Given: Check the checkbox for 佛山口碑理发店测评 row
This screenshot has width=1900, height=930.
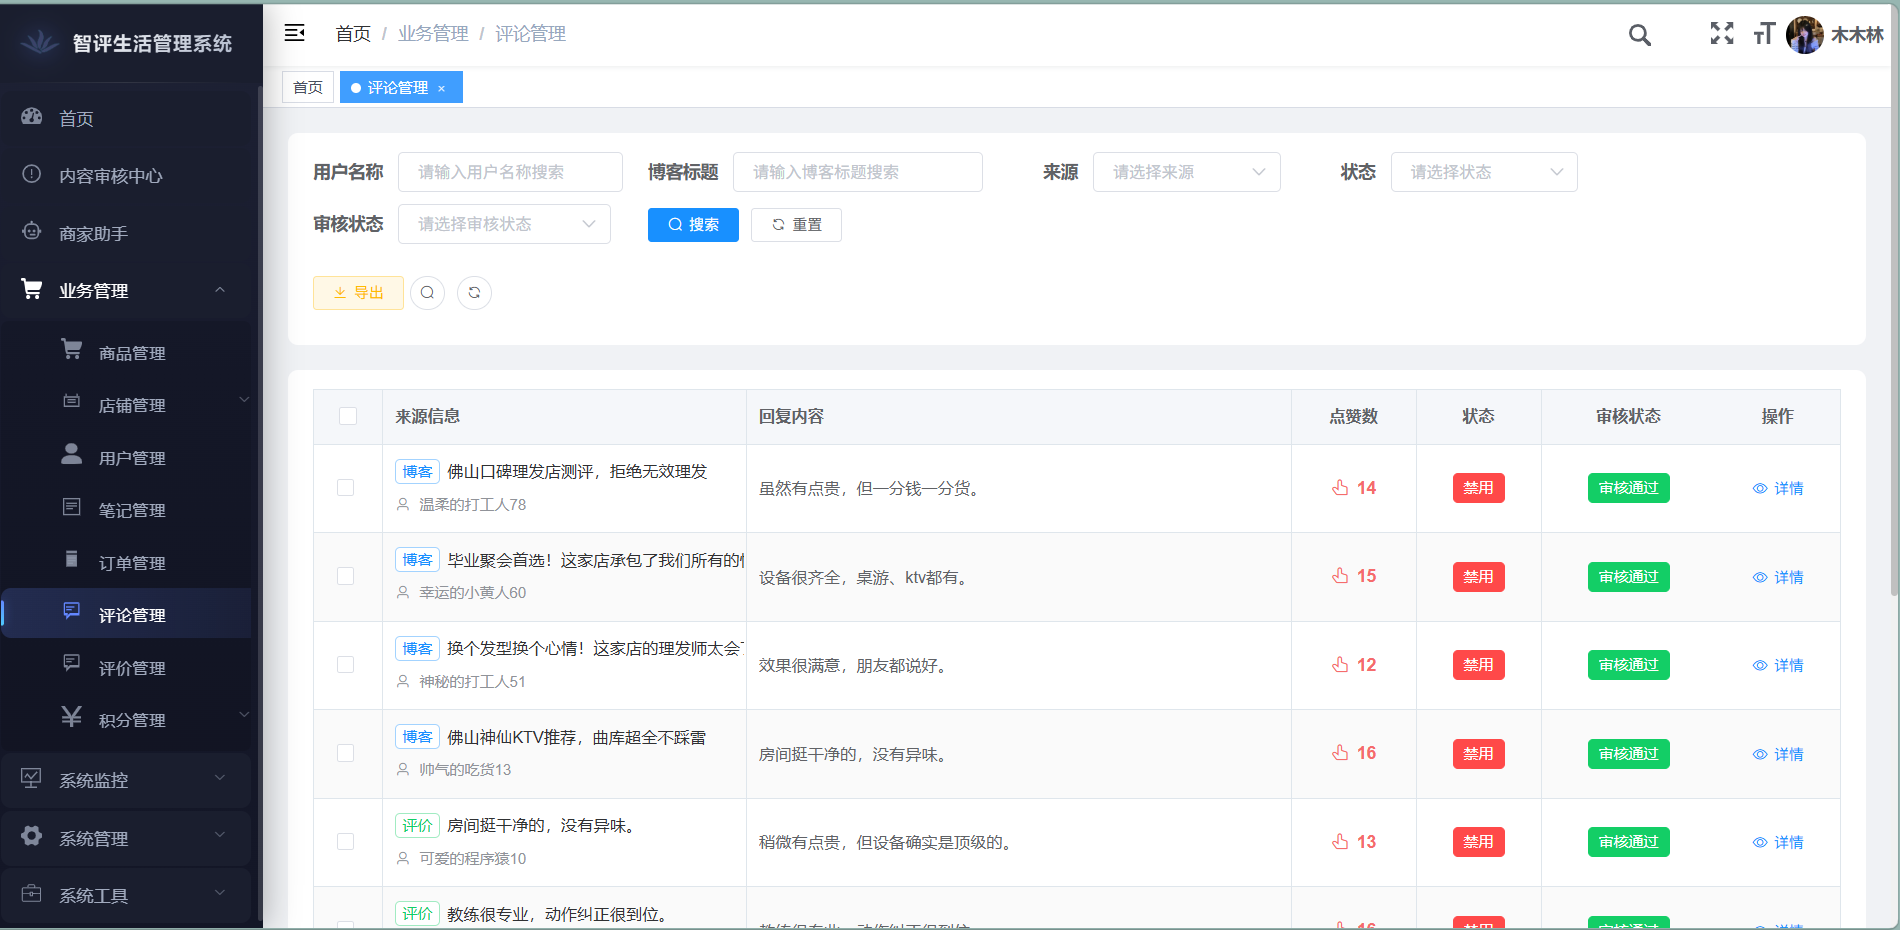Looking at the screenshot, I should (346, 488).
